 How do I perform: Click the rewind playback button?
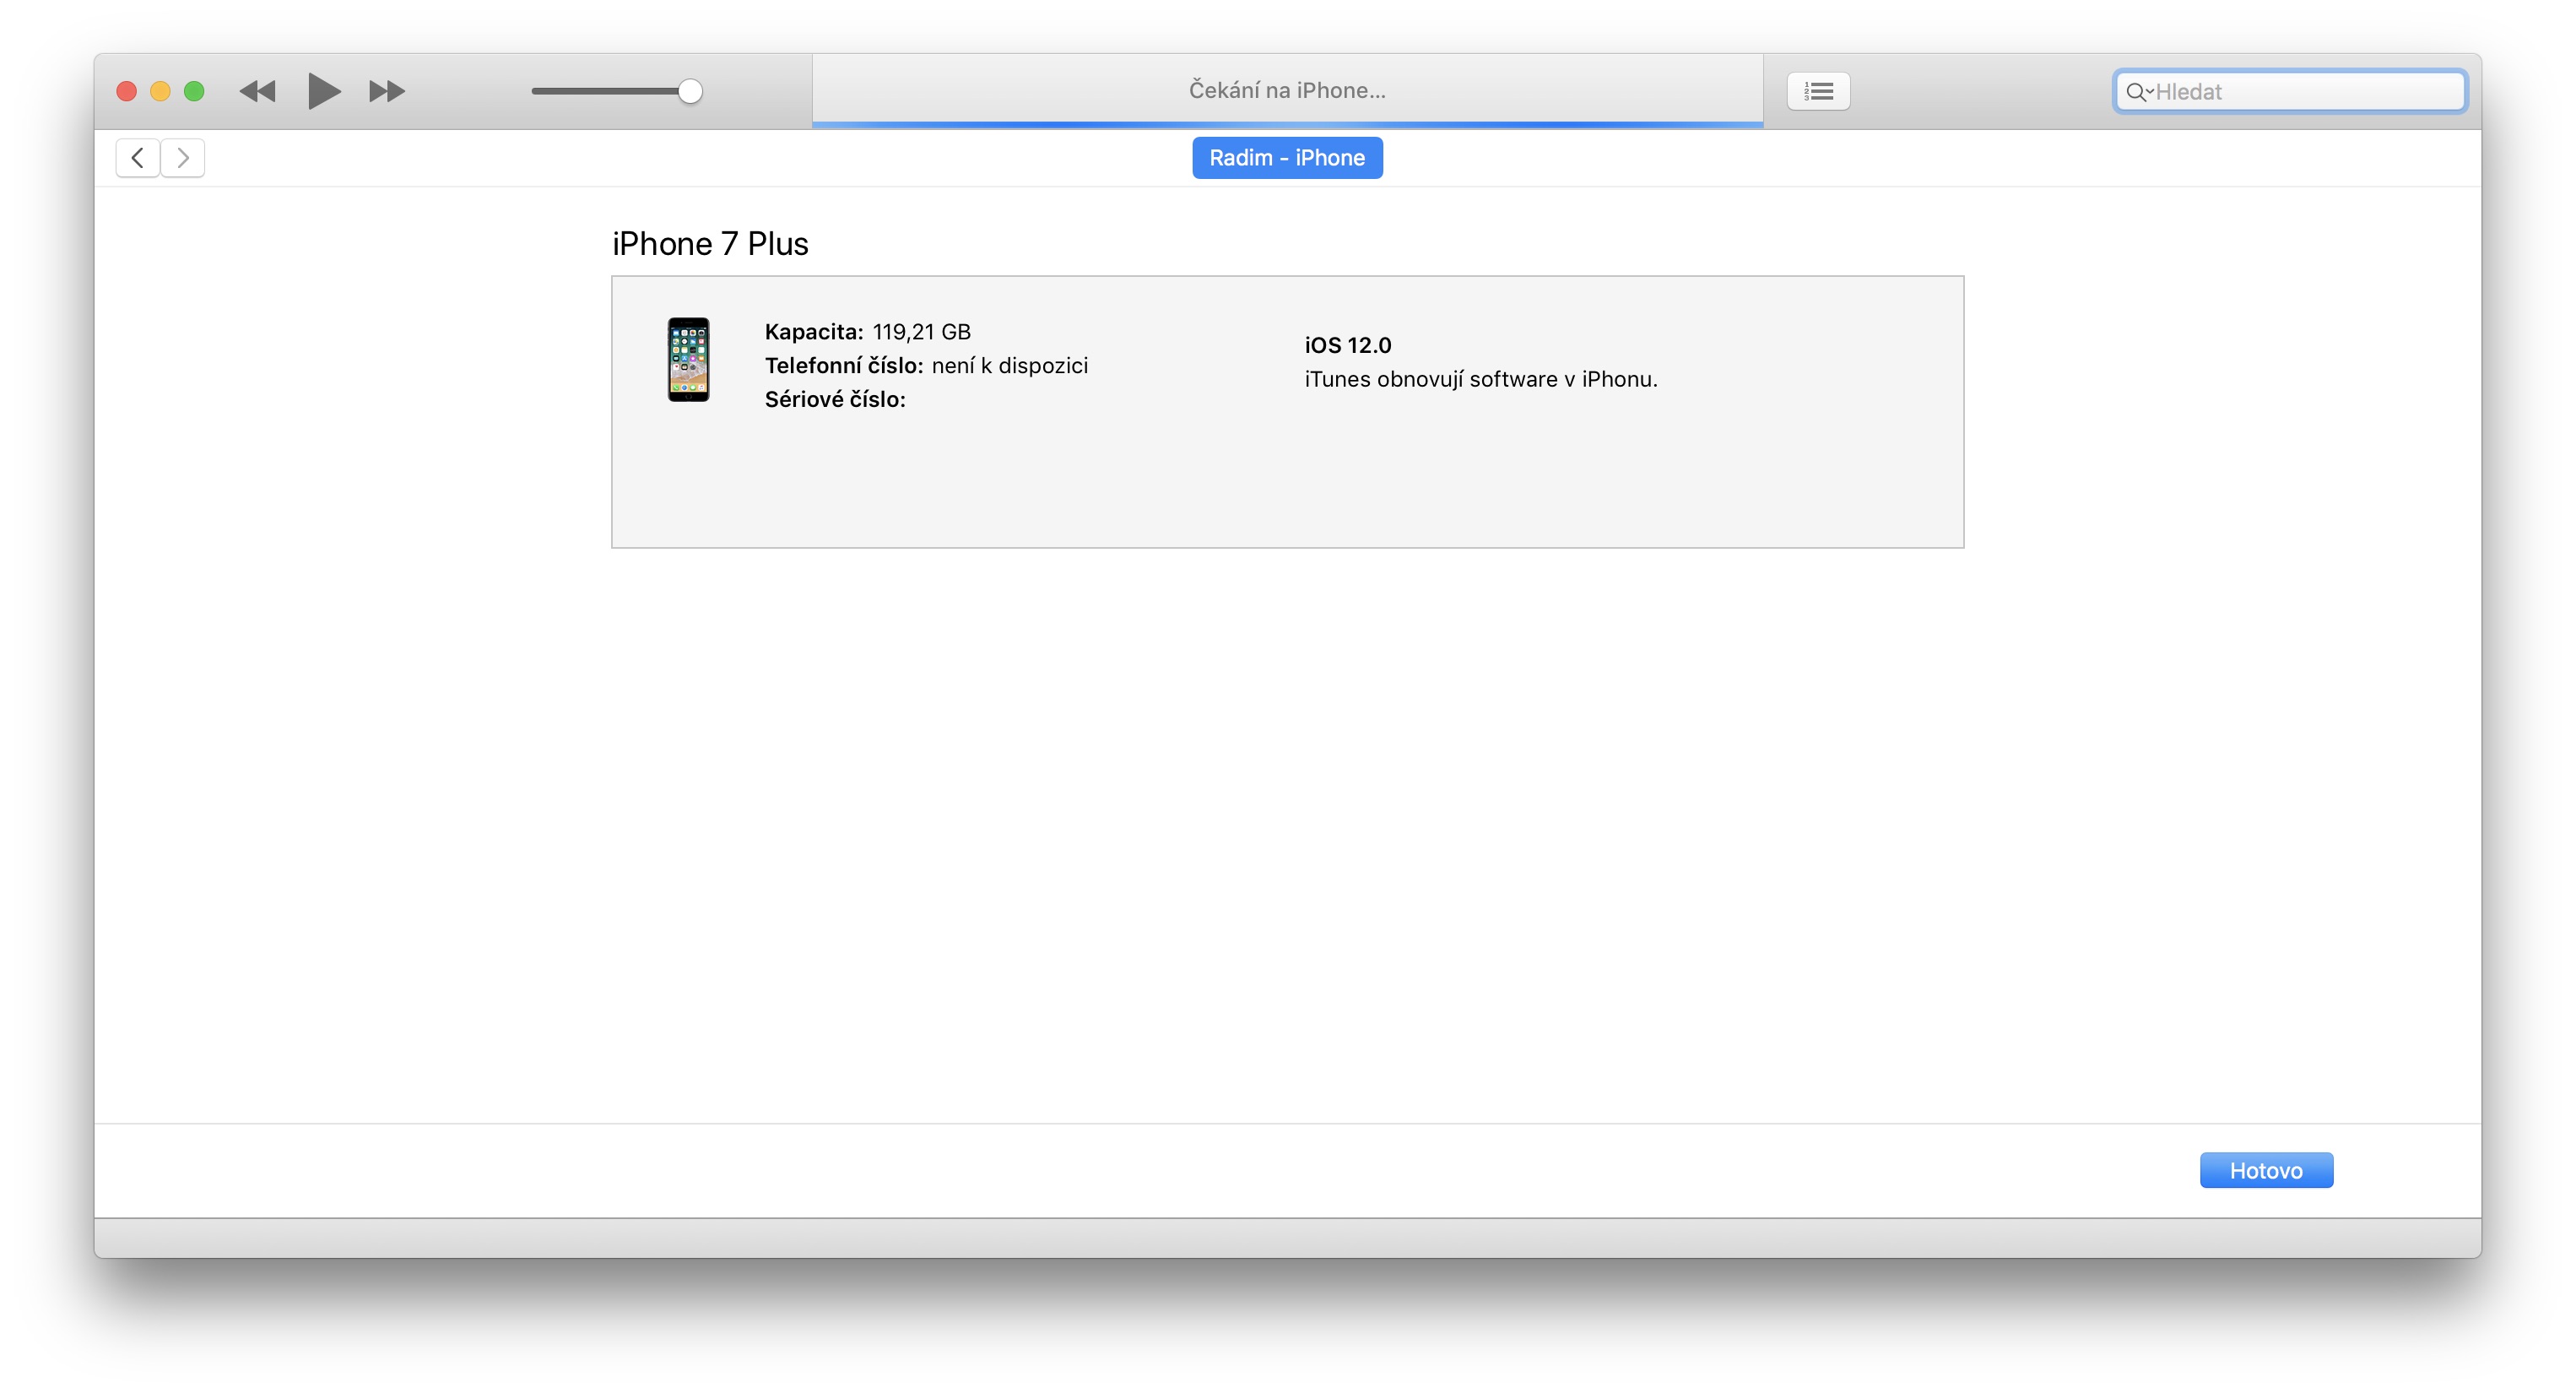(x=257, y=92)
